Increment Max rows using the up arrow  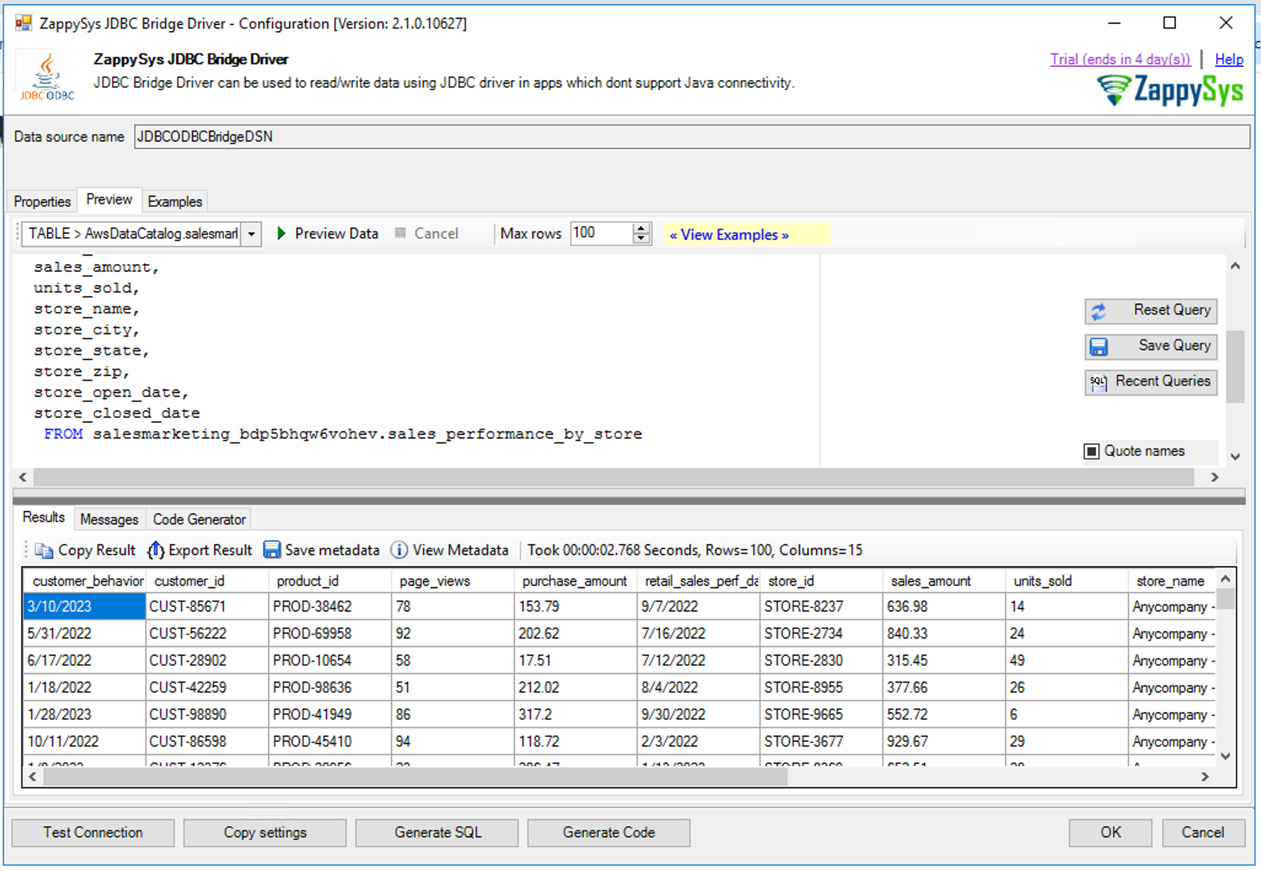[x=640, y=228]
